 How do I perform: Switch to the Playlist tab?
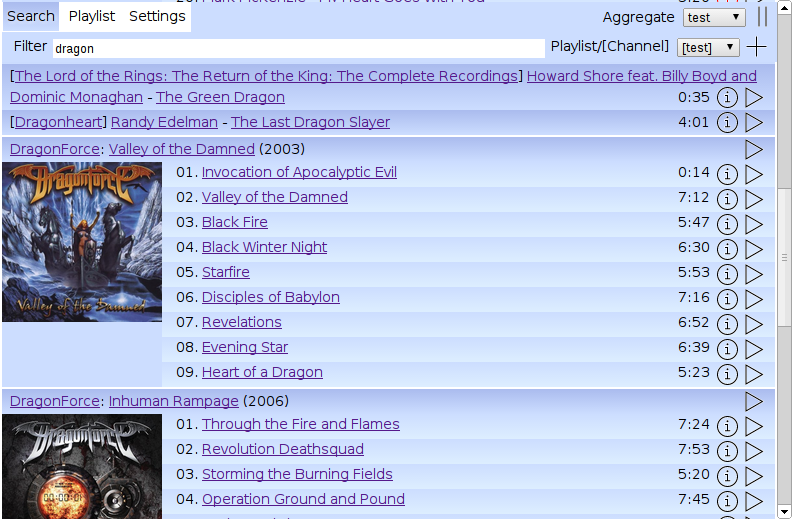tap(92, 16)
